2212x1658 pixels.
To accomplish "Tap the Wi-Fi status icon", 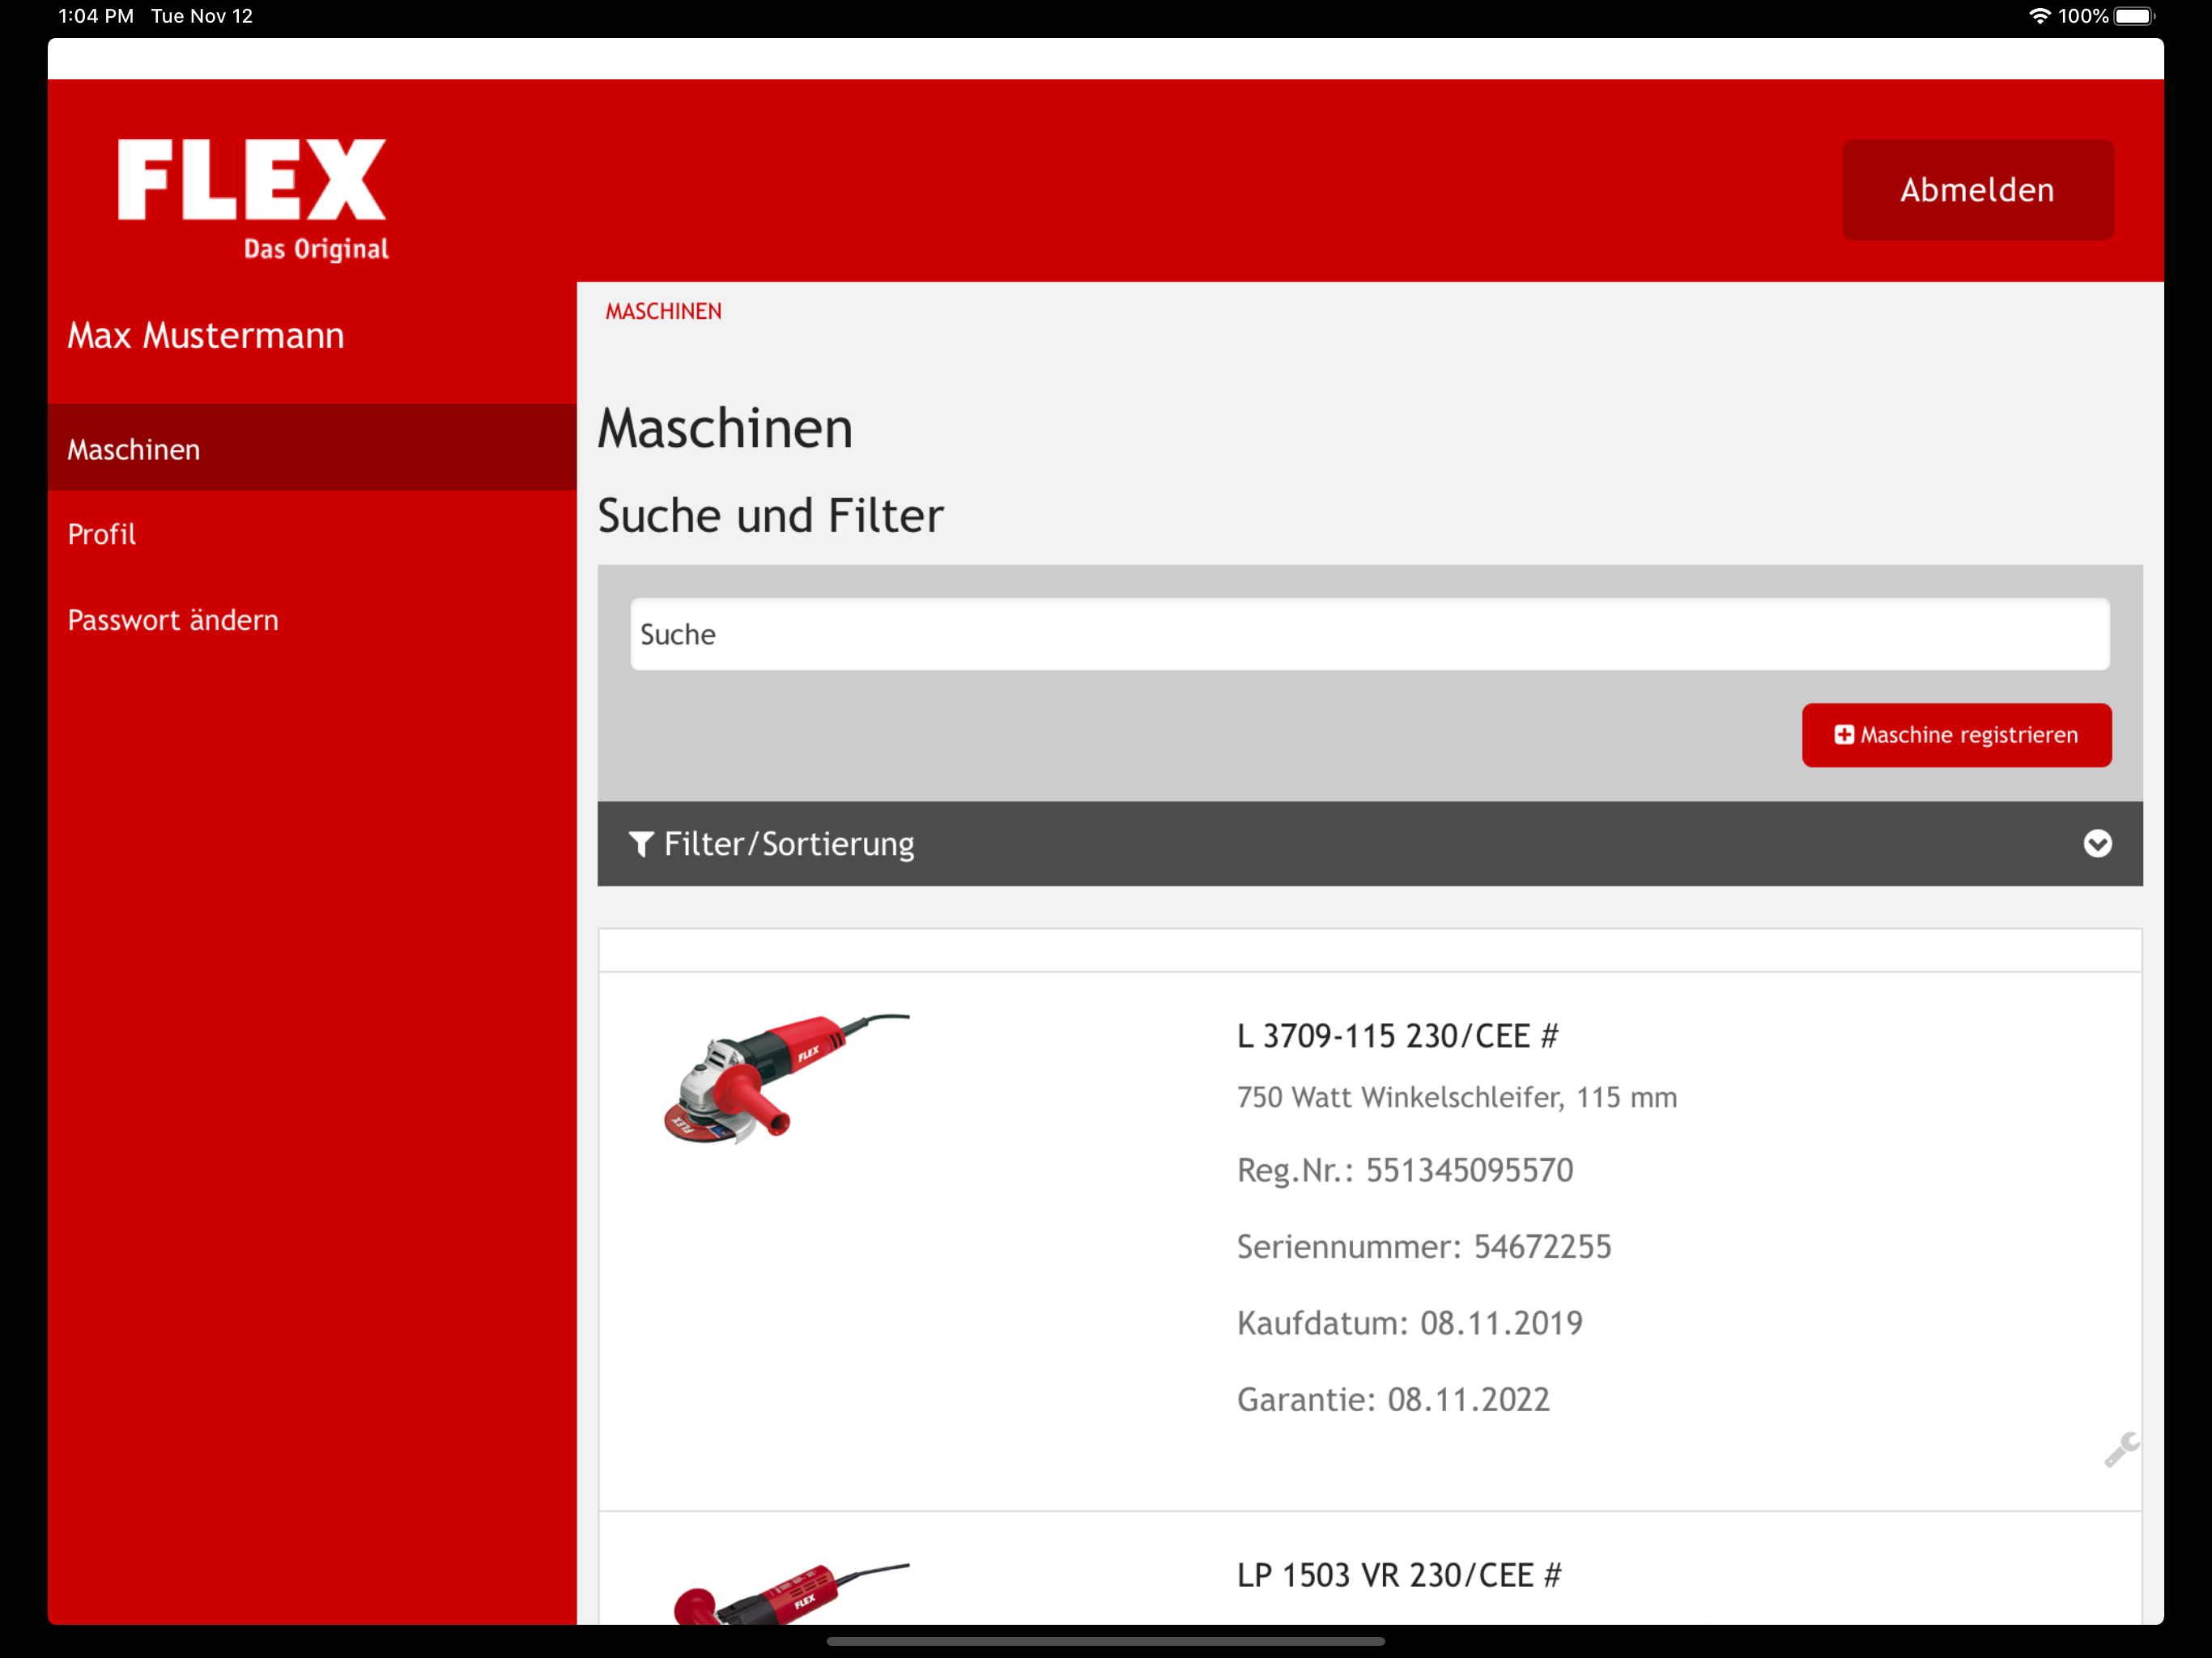I will [x=2039, y=16].
